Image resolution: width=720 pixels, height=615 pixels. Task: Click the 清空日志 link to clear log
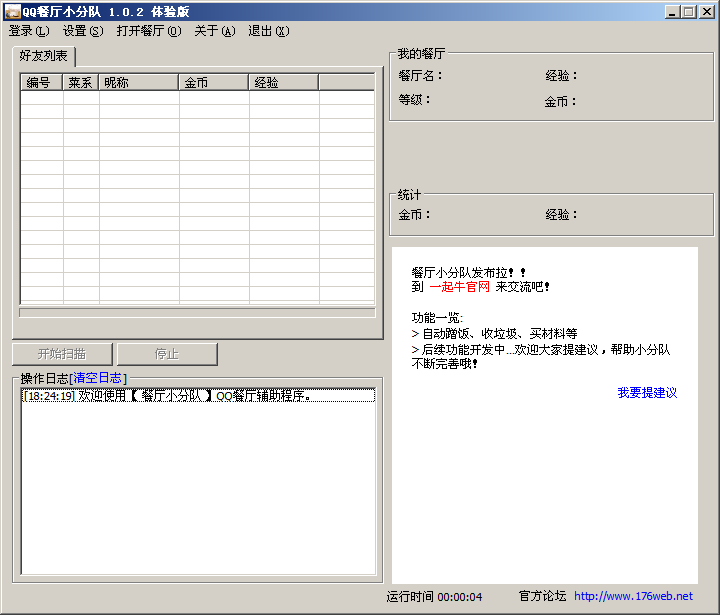tap(97, 378)
